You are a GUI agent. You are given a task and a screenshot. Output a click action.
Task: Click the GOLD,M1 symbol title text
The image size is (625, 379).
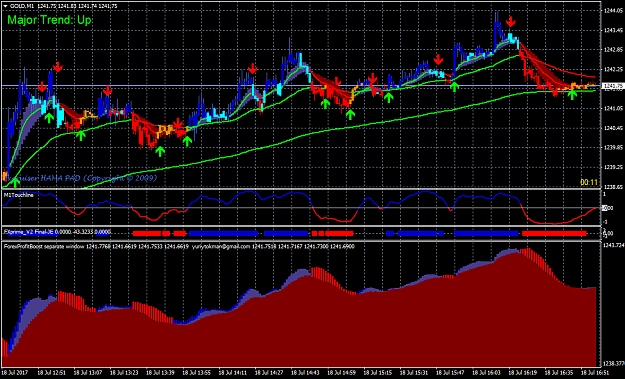21,6
